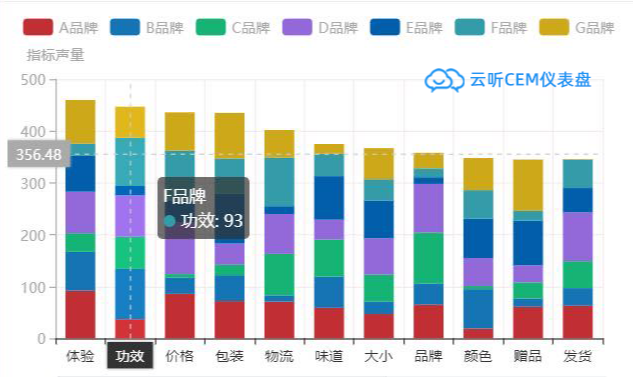Click the yellow G品牌 segment of 体验 bar
The image size is (633, 377).
[x=80, y=122]
